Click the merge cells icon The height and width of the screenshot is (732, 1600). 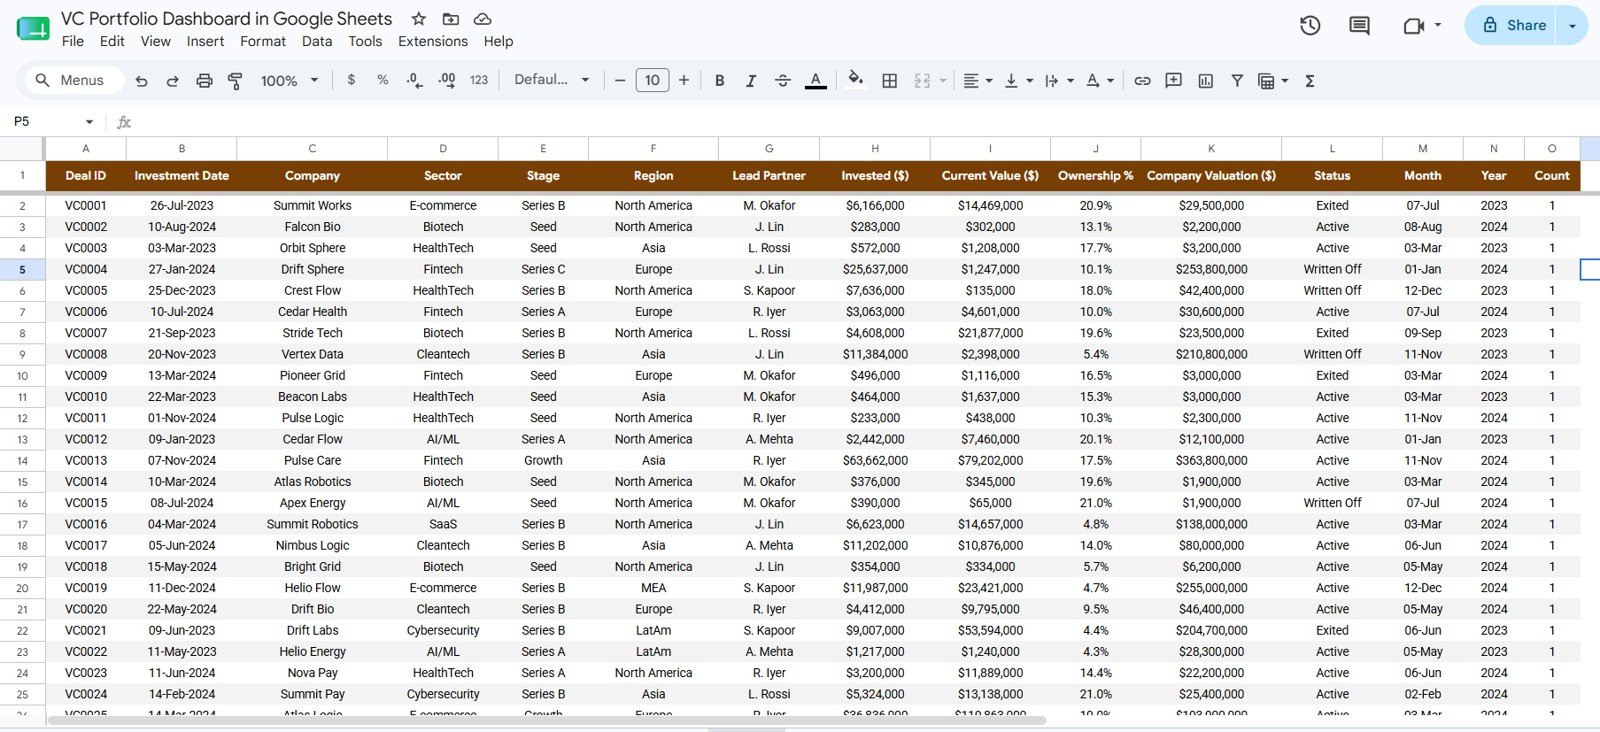[x=922, y=81]
